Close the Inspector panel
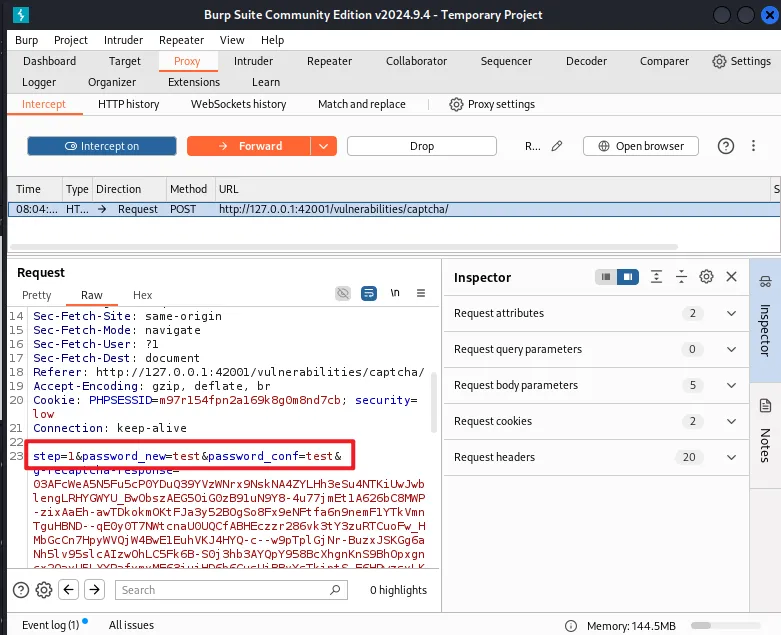781x635 pixels. click(x=731, y=276)
